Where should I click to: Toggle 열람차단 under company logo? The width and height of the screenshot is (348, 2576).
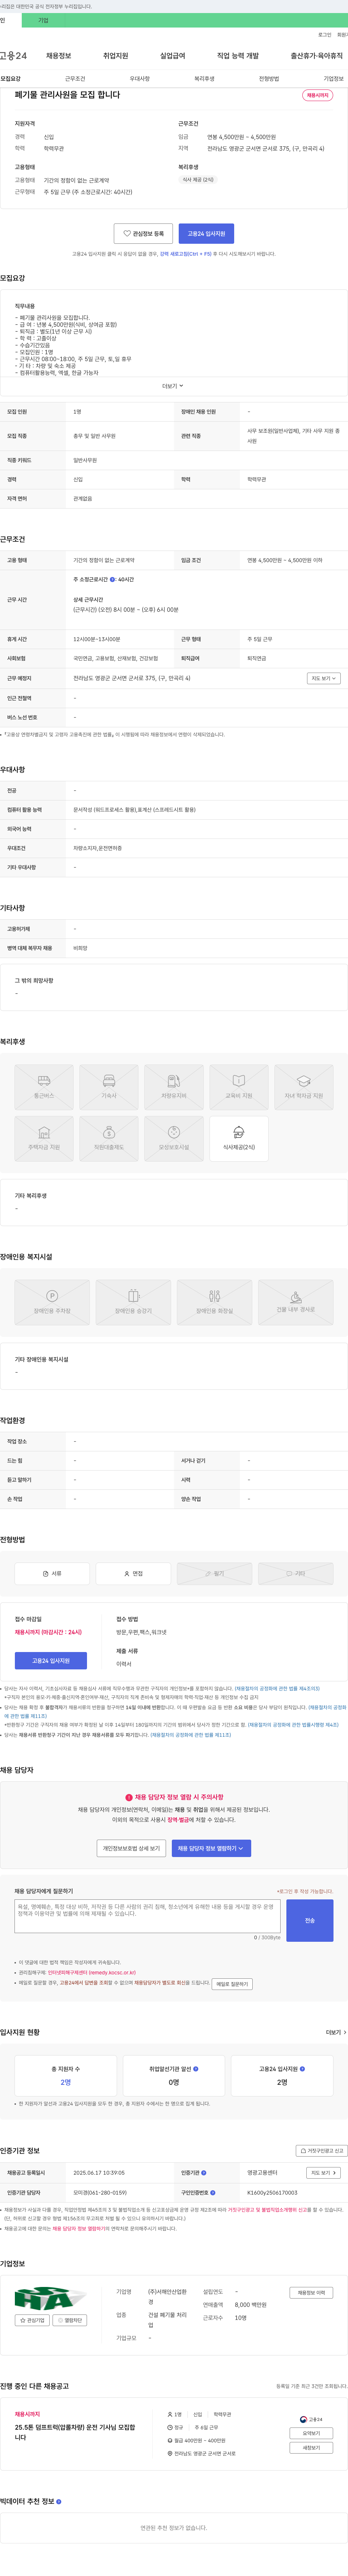[x=70, y=2320]
